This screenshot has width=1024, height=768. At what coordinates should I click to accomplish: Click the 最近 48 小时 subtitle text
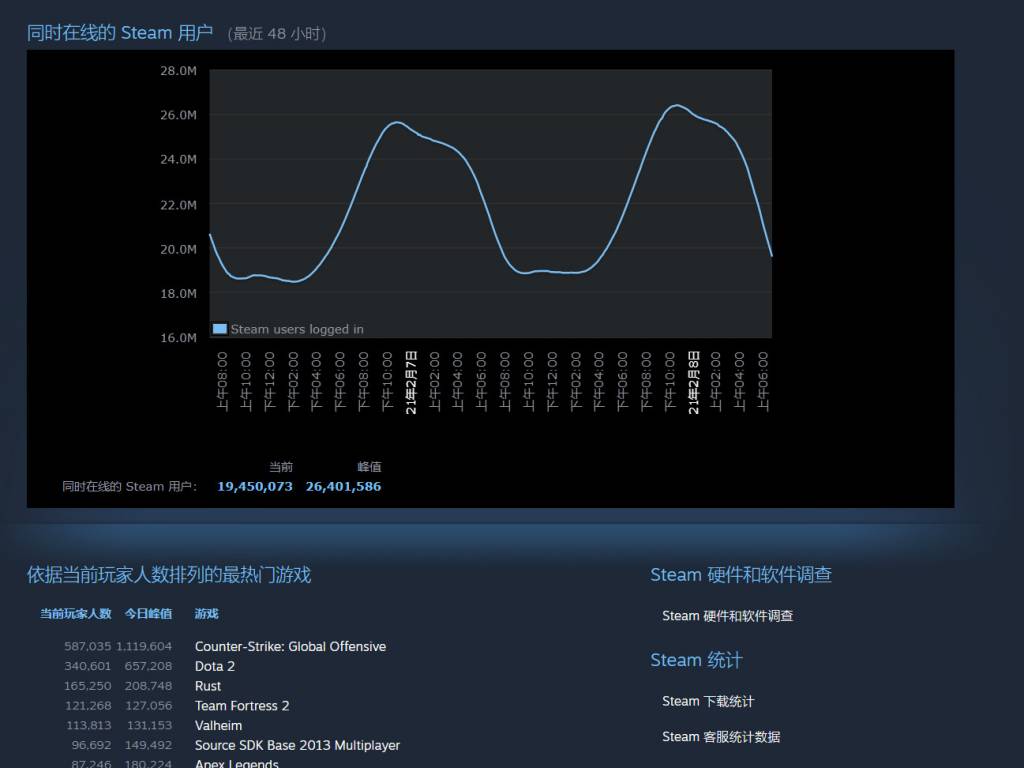click(x=276, y=33)
